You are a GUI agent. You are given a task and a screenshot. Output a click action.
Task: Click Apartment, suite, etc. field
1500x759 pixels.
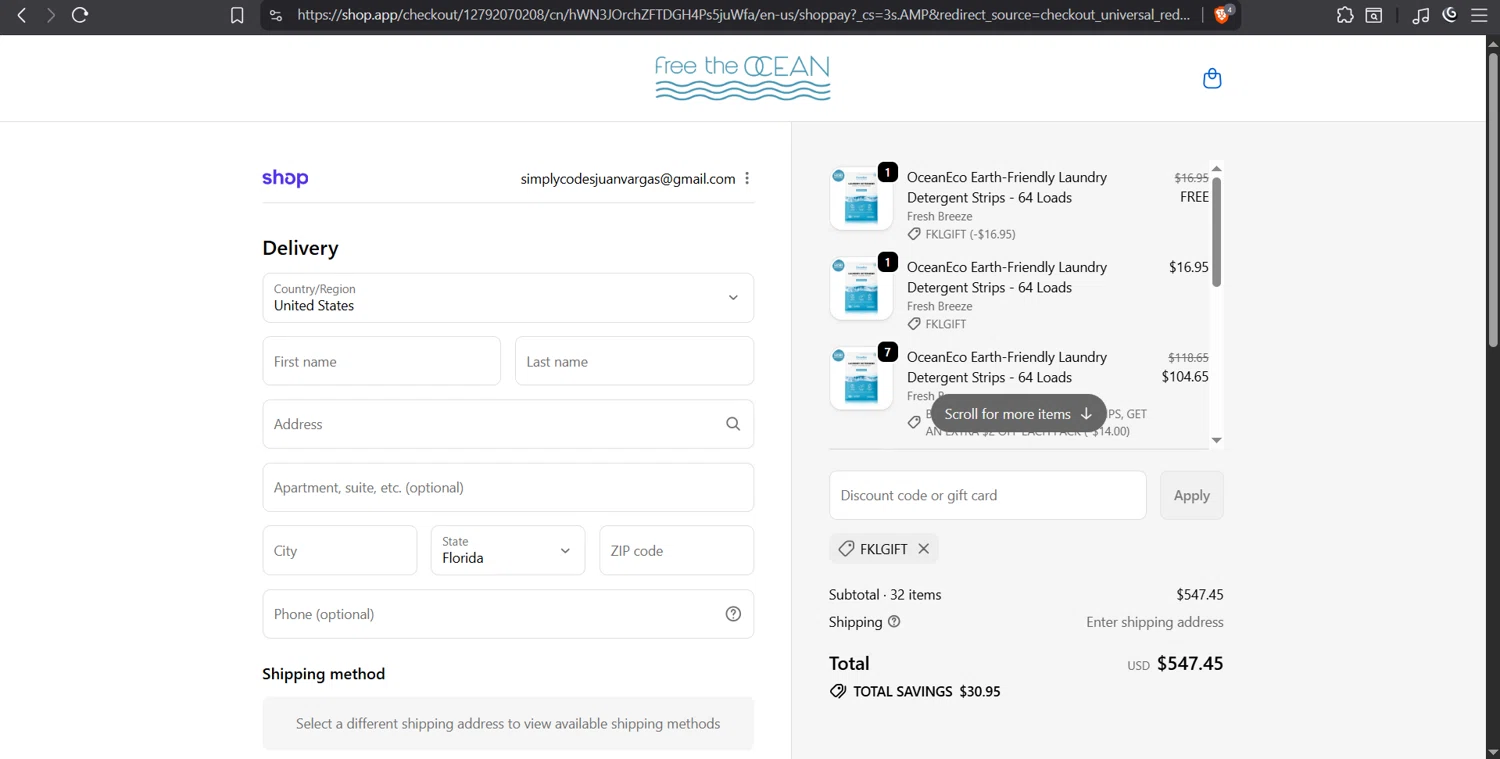tap(508, 487)
